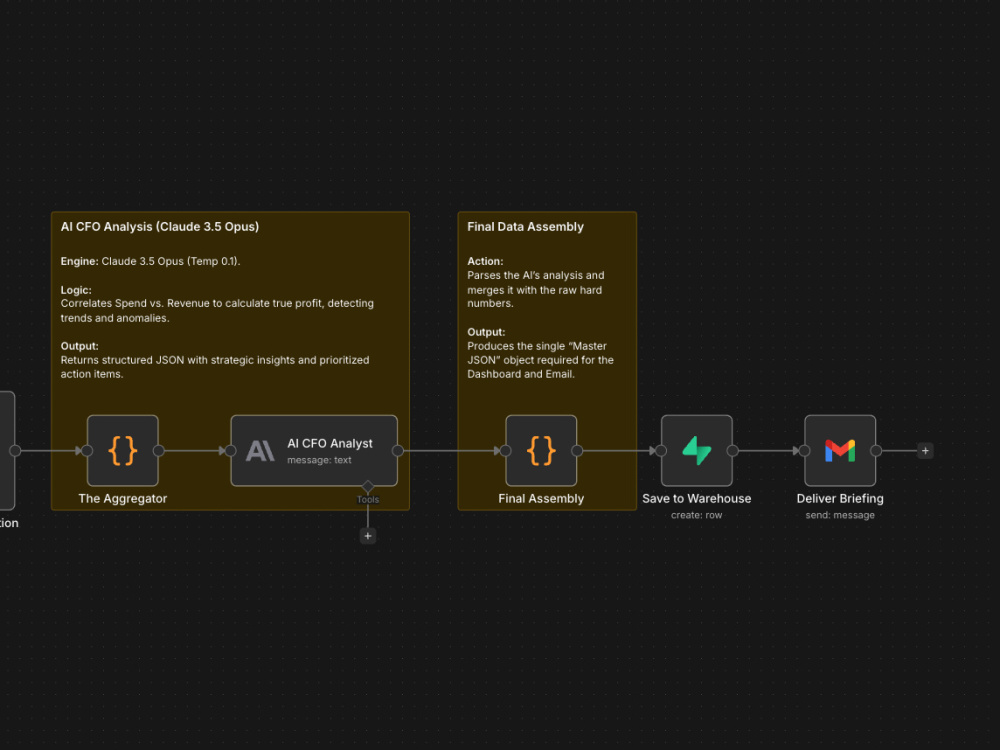
Task: Click the 'create: row' subtitle
Action: click(x=696, y=515)
